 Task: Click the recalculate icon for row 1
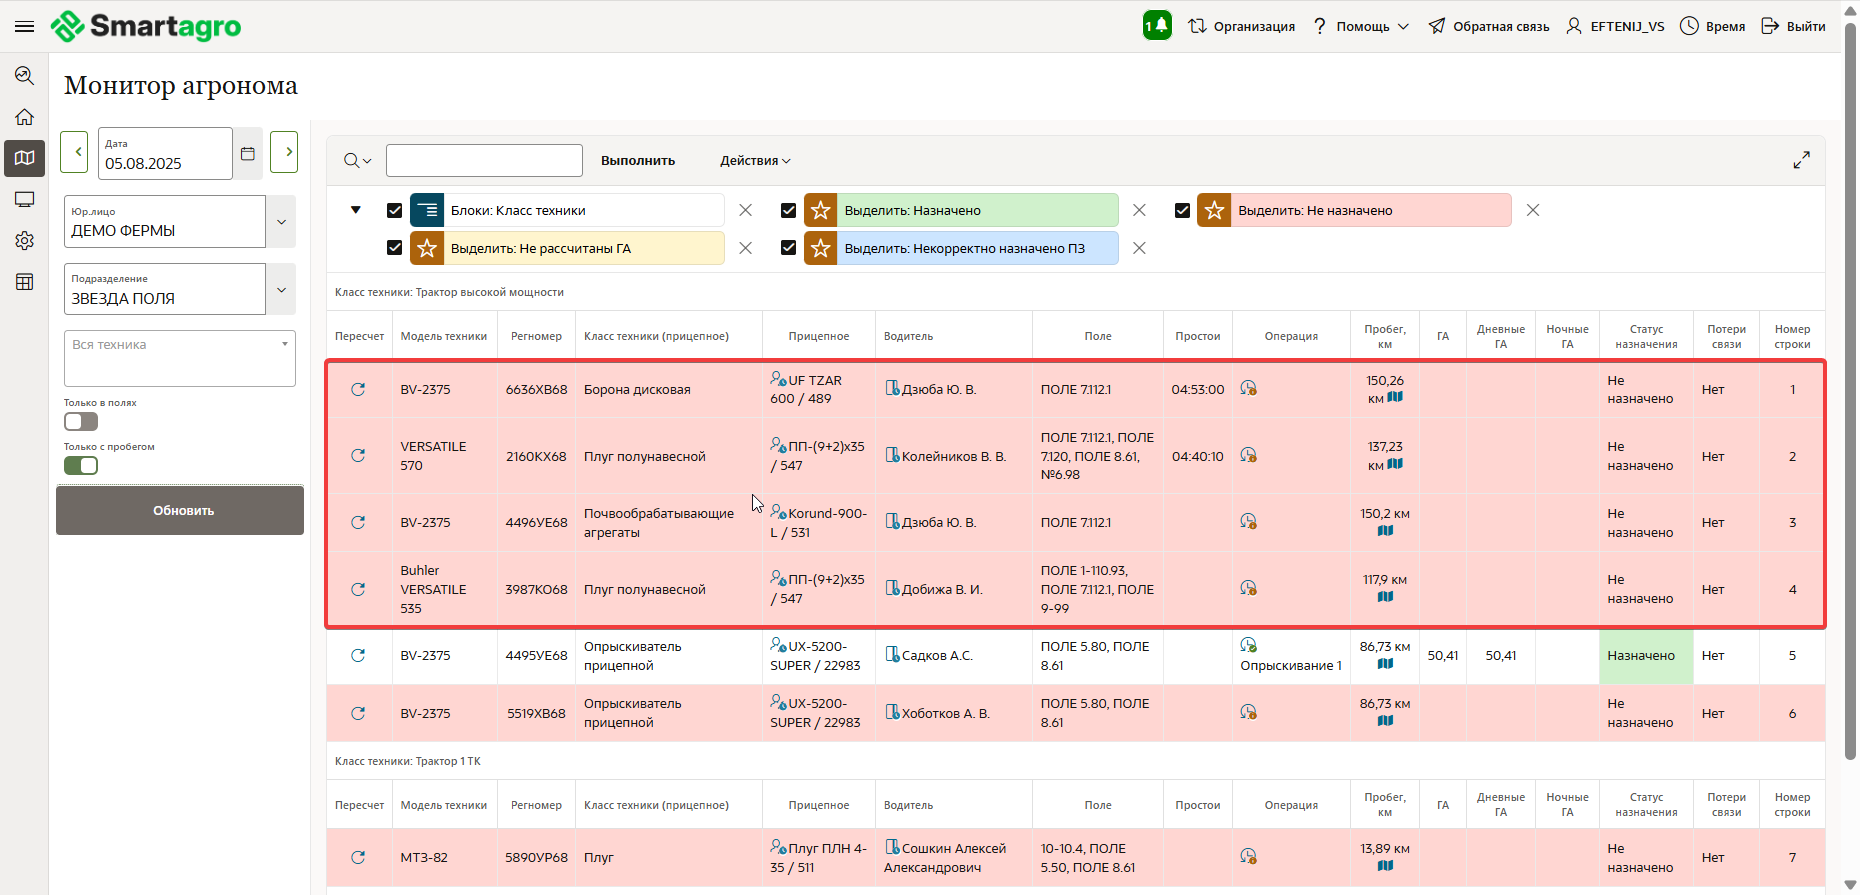pyautogui.click(x=358, y=389)
